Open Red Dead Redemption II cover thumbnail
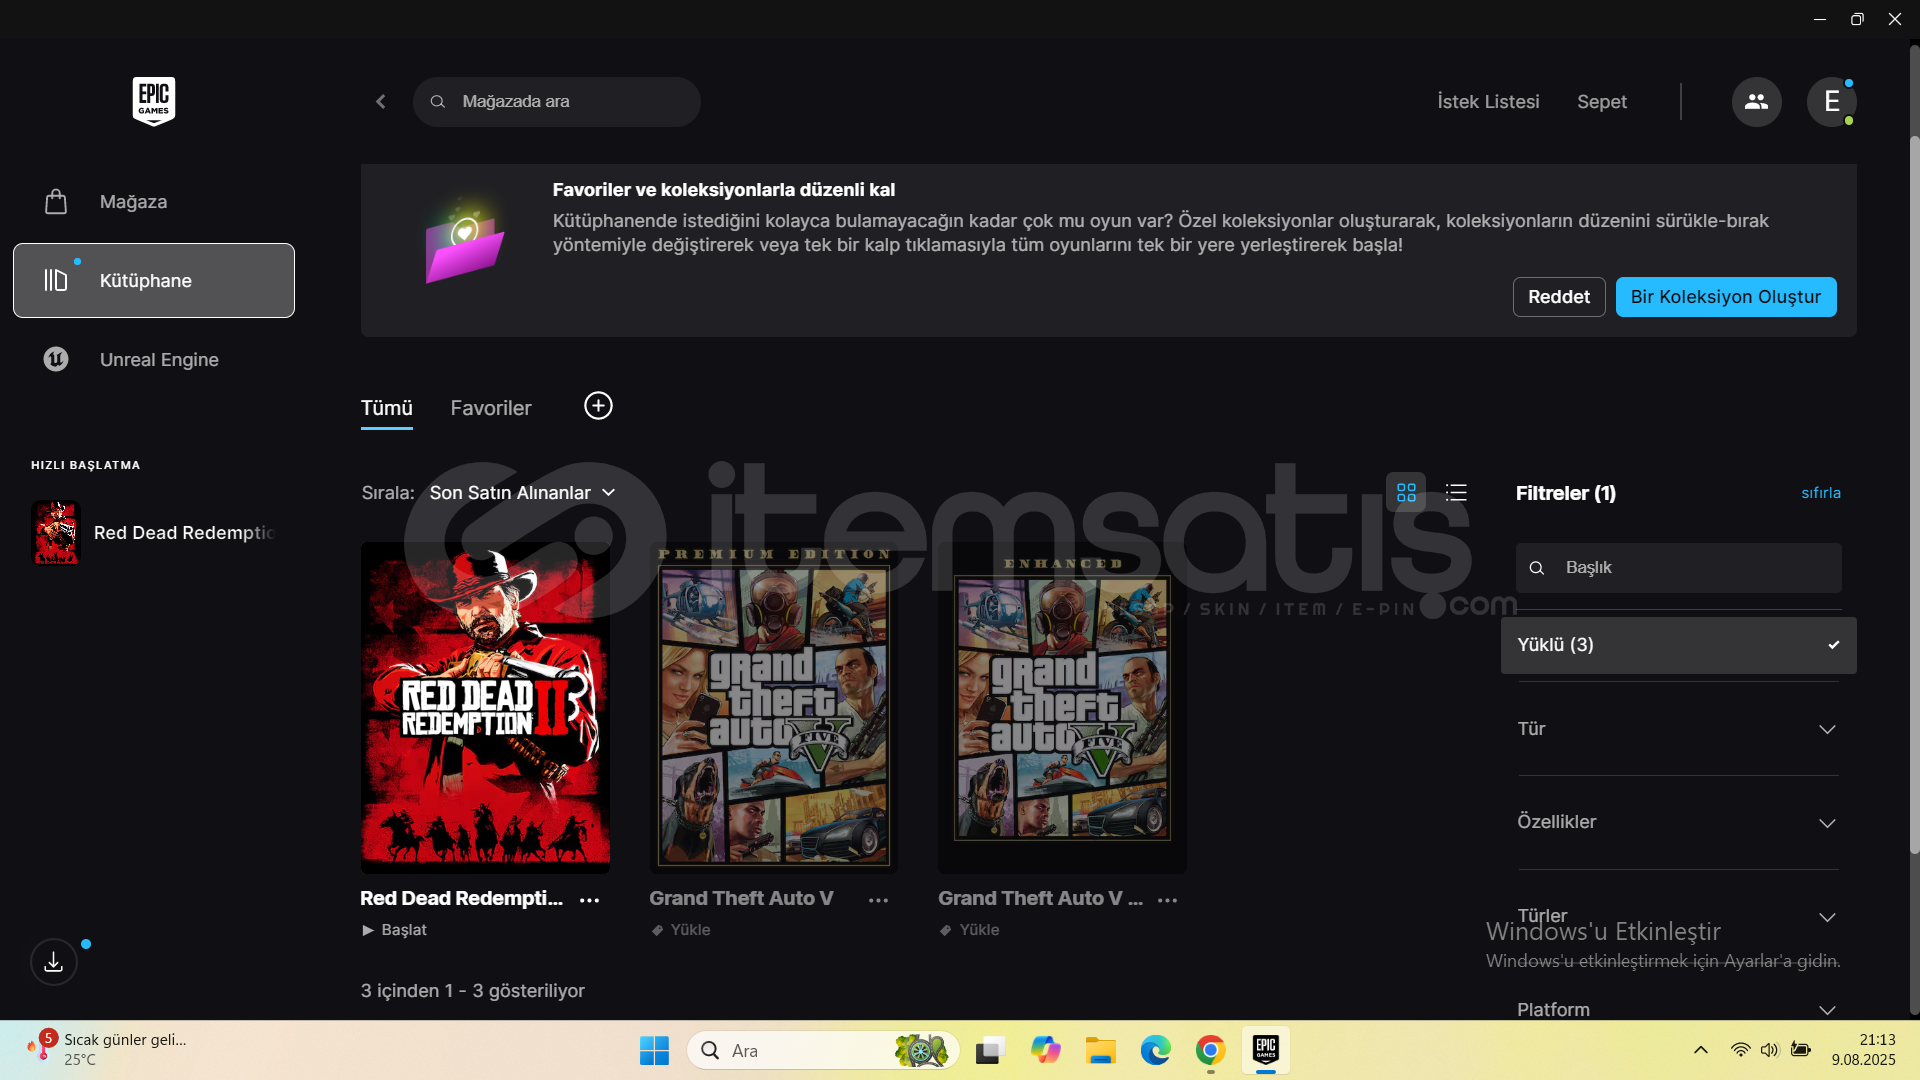The height and width of the screenshot is (1080, 1920). 485,708
